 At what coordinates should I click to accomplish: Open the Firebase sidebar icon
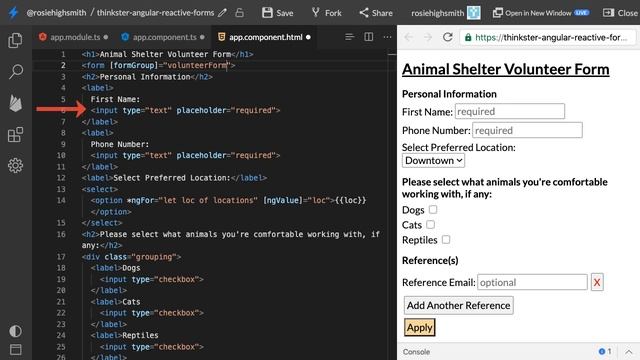(16, 103)
